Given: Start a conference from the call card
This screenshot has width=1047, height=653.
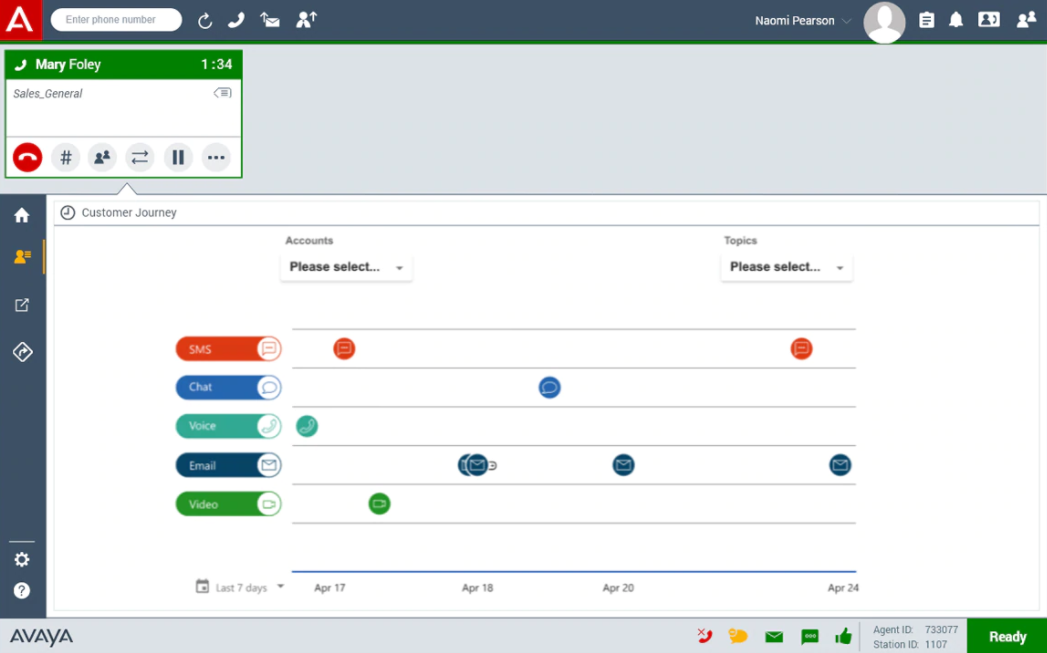Looking at the screenshot, I should [102, 157].
